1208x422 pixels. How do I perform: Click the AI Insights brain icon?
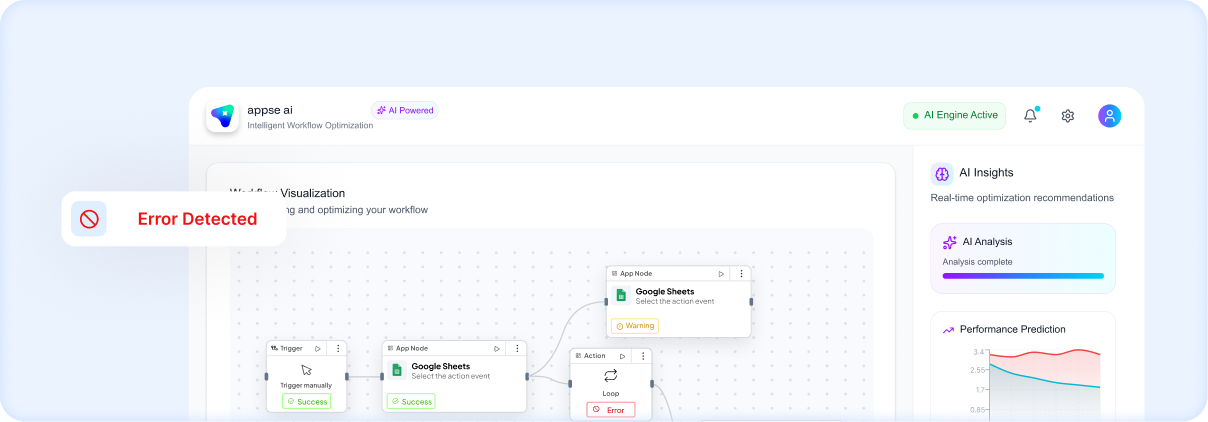point(942,174)
